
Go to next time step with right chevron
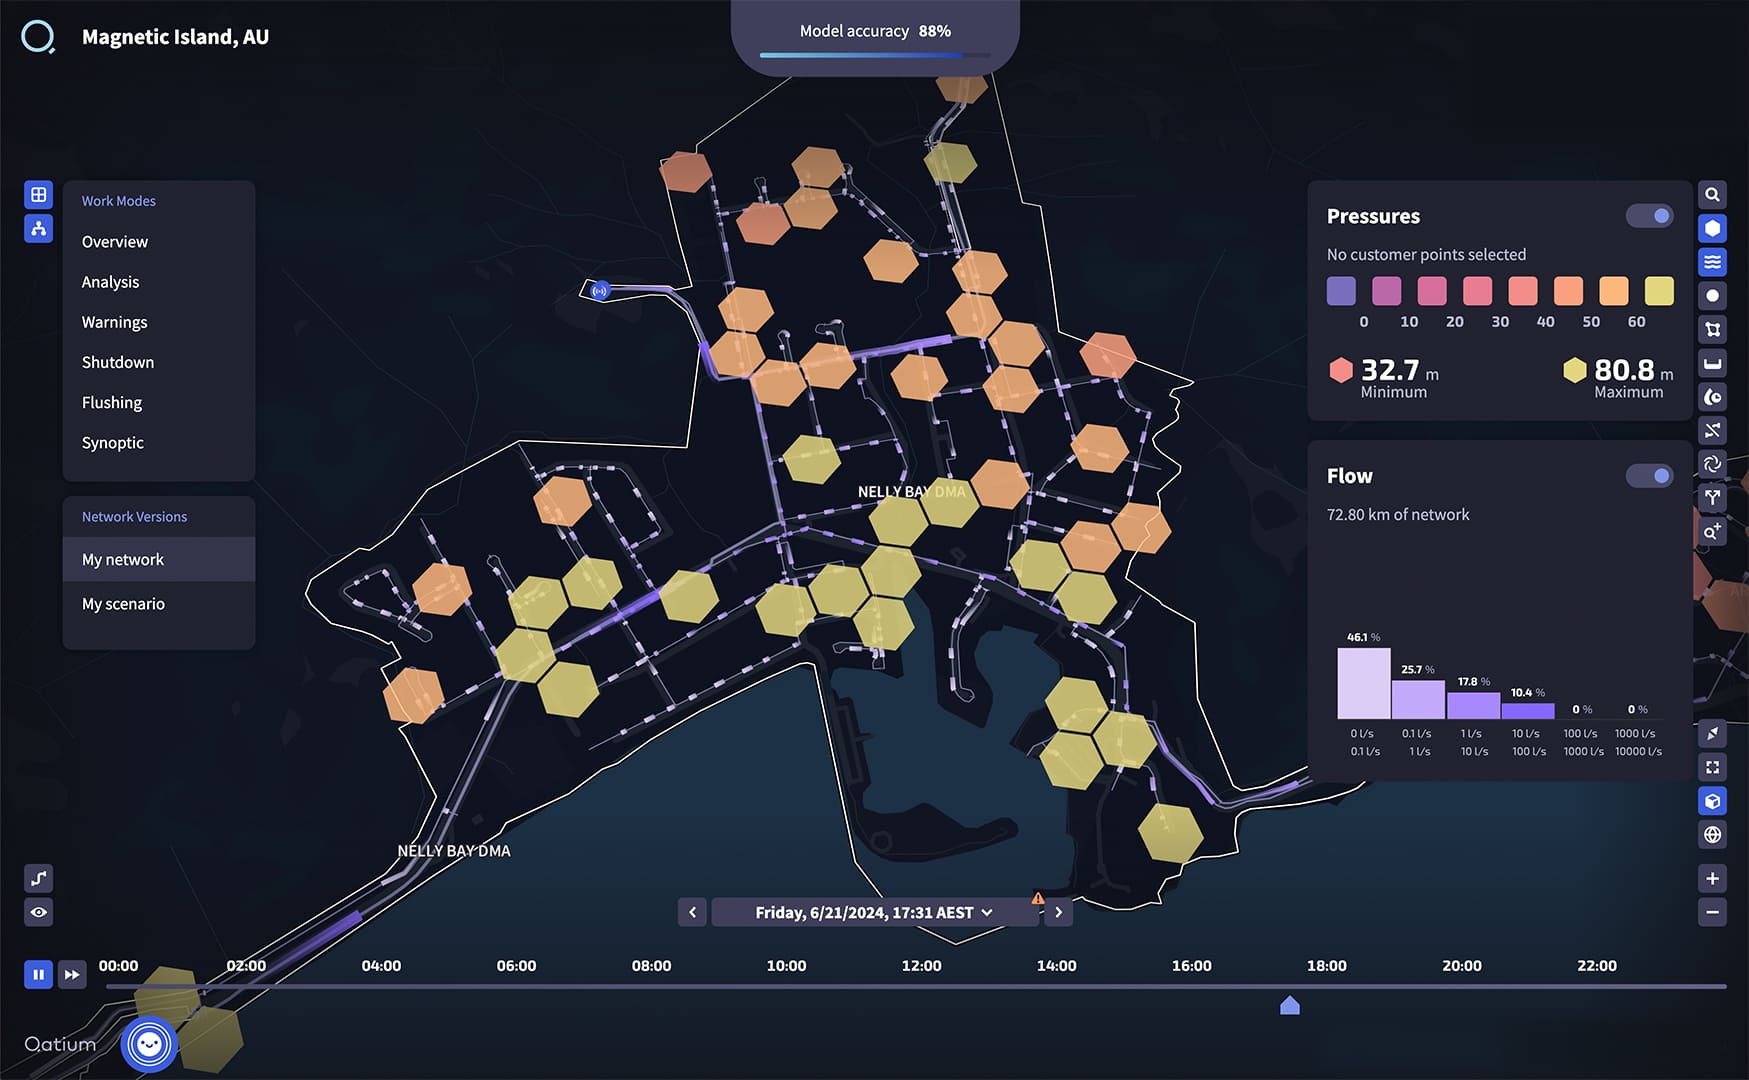click(x=1058, y=912)
